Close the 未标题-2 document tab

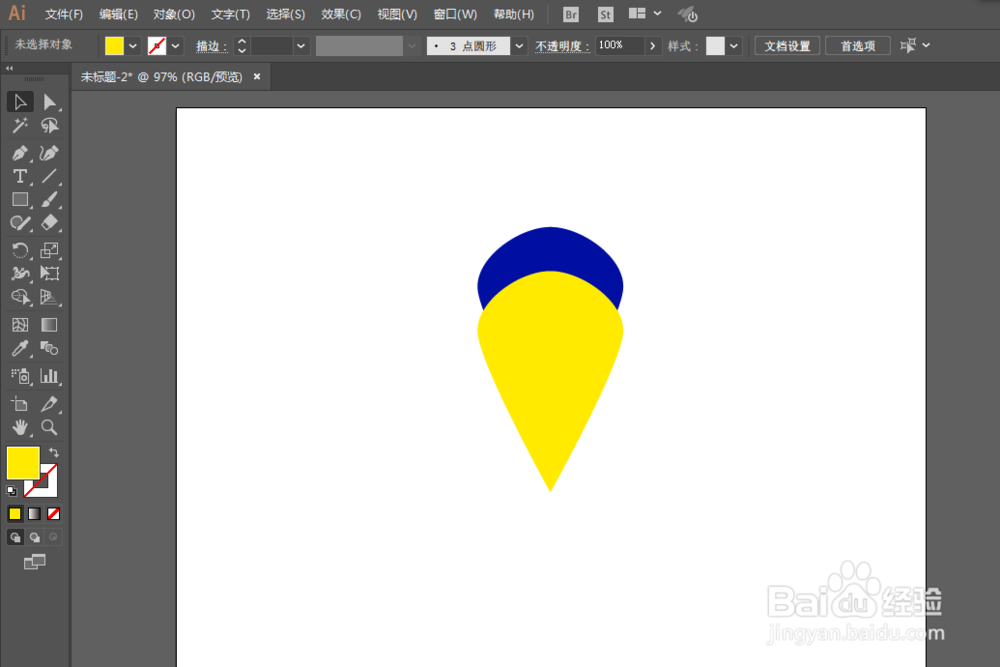click(x=257, y=77)
